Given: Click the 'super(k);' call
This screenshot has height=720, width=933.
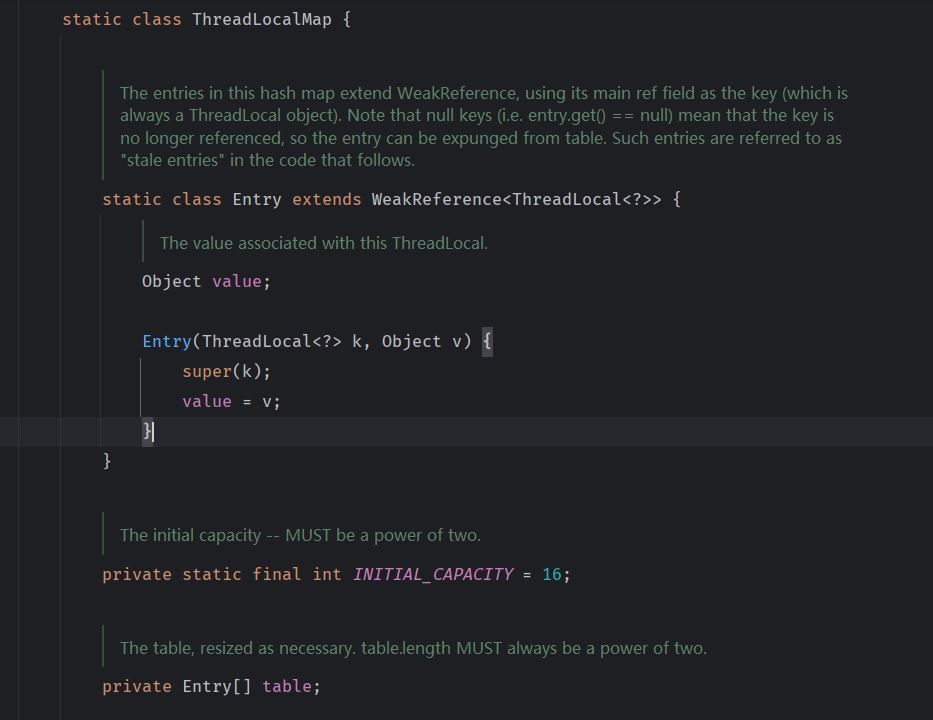Looking at the screenshot, I should [x=227, y=371].
